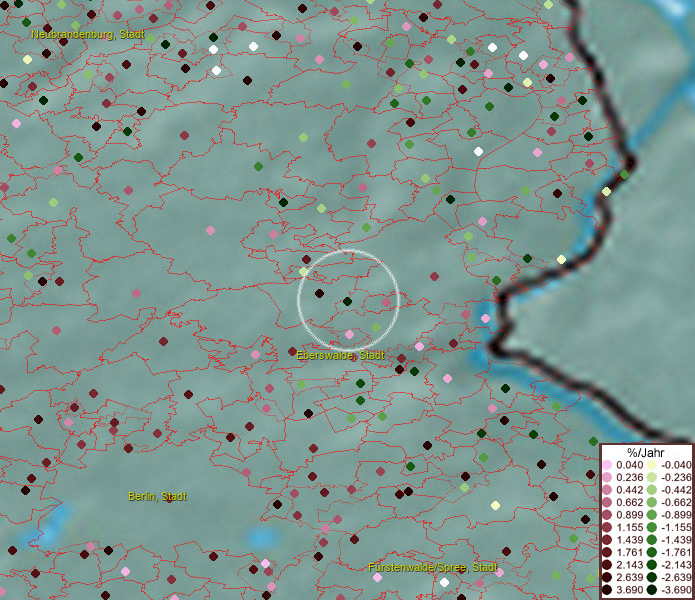Select the -0.040 pale yellow legend swatch

(652, 465)
